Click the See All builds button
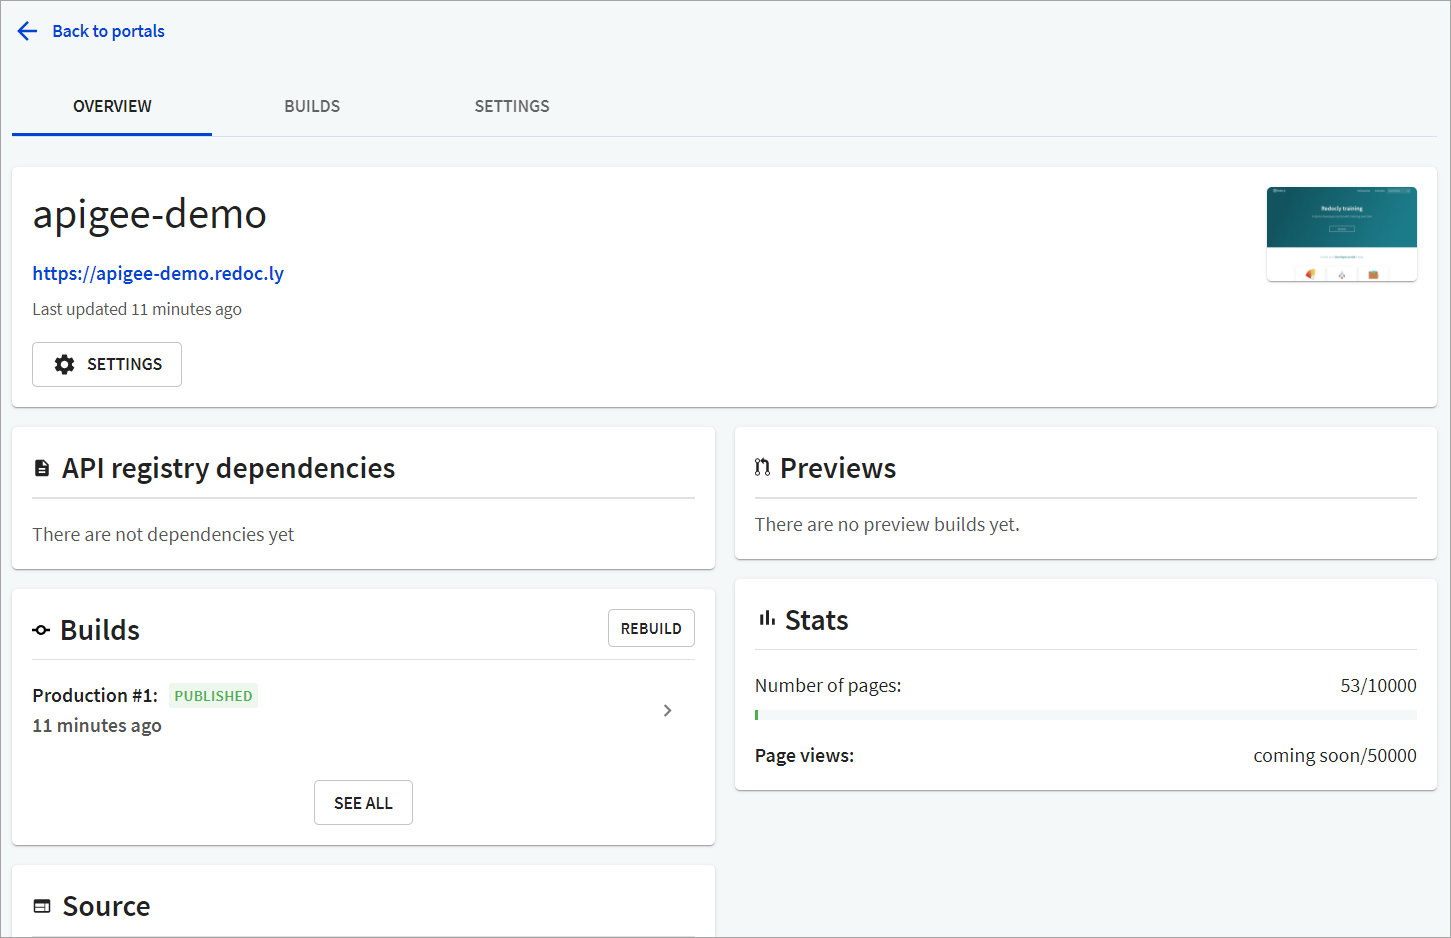The image size is (1451, 938). (x=363, y=803)
